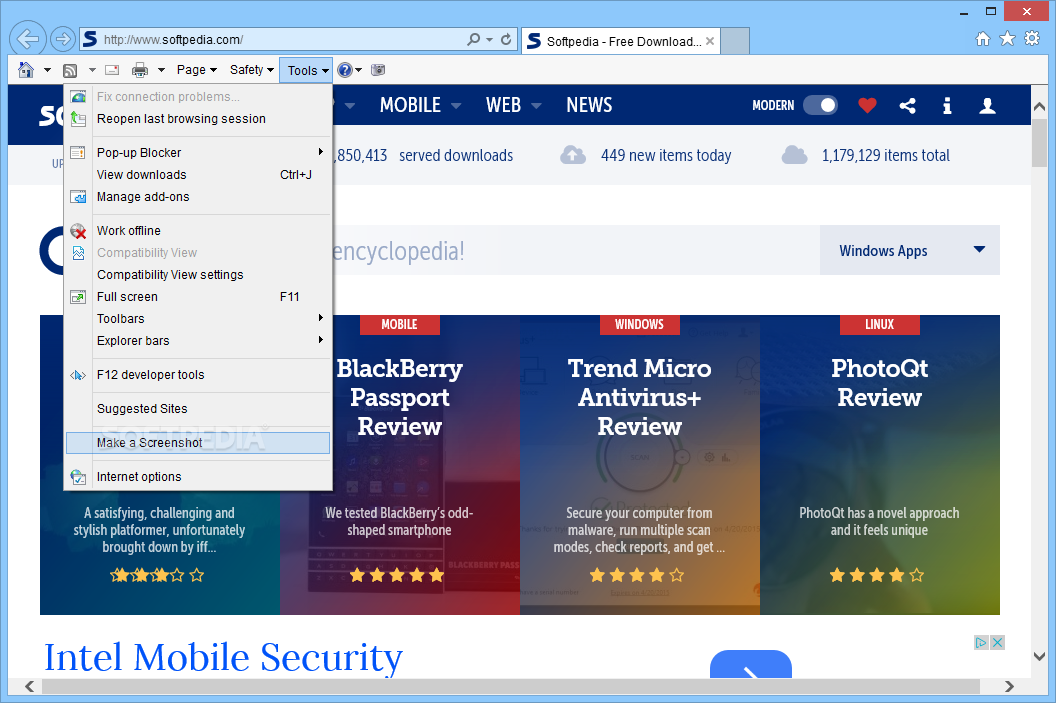
Task: Click the RSS feeds icon
Action: point(70,70)
